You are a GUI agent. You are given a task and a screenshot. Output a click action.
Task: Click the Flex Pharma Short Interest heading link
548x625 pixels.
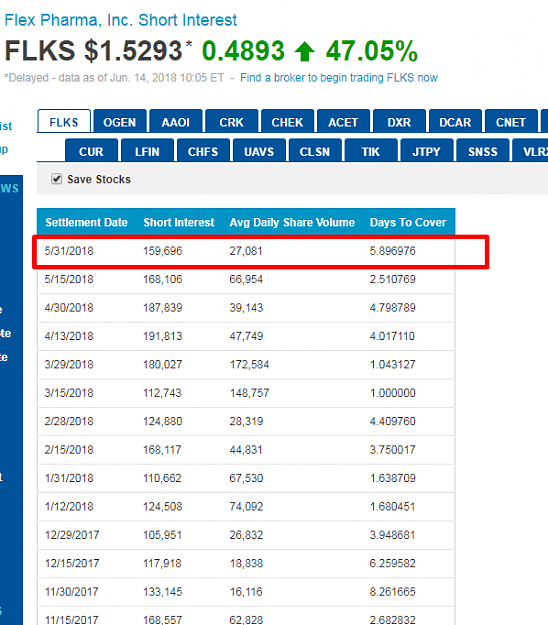tap(121, 20)
